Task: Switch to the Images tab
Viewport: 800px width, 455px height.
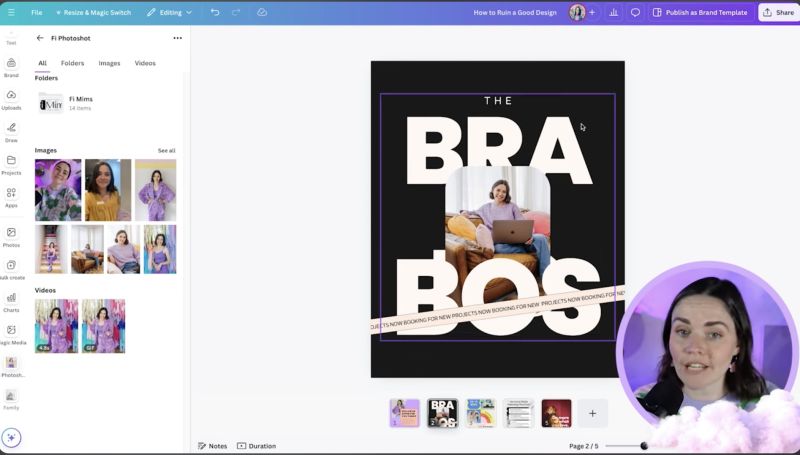Action: click(x=109, y=63)
